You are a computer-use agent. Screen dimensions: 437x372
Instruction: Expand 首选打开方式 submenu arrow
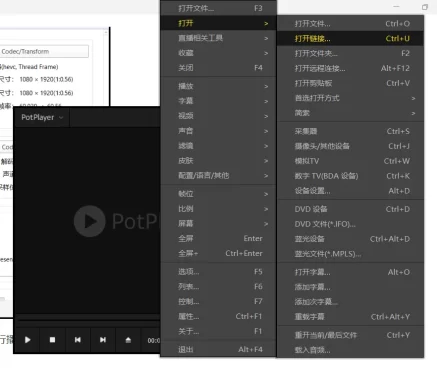point(413,98)
